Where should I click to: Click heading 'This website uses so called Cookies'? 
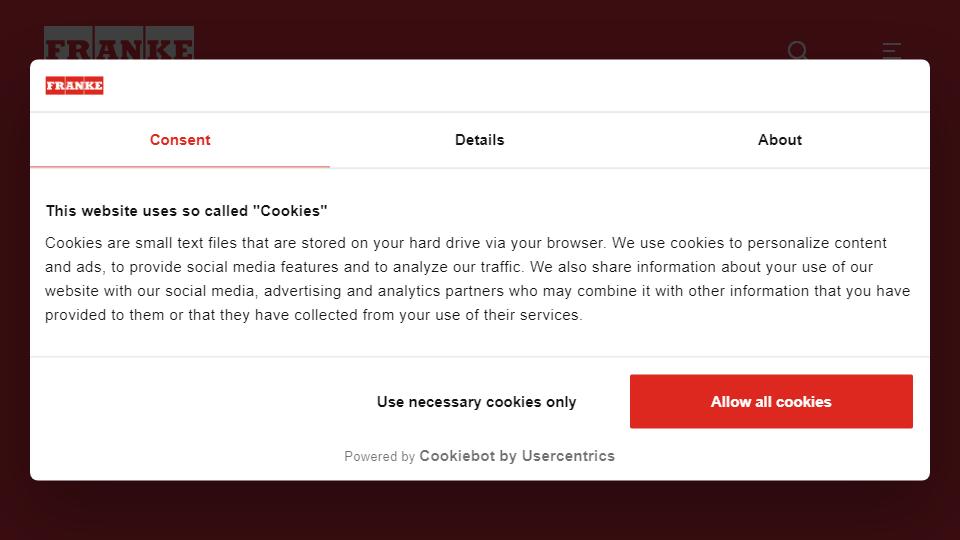point(187,211)
